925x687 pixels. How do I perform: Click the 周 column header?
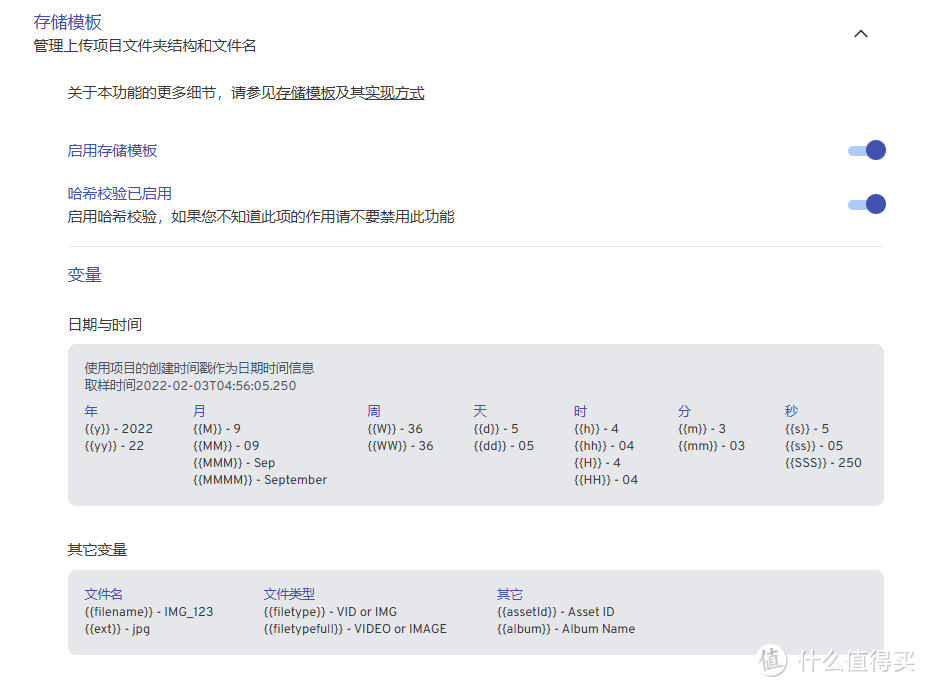[374, 411]
